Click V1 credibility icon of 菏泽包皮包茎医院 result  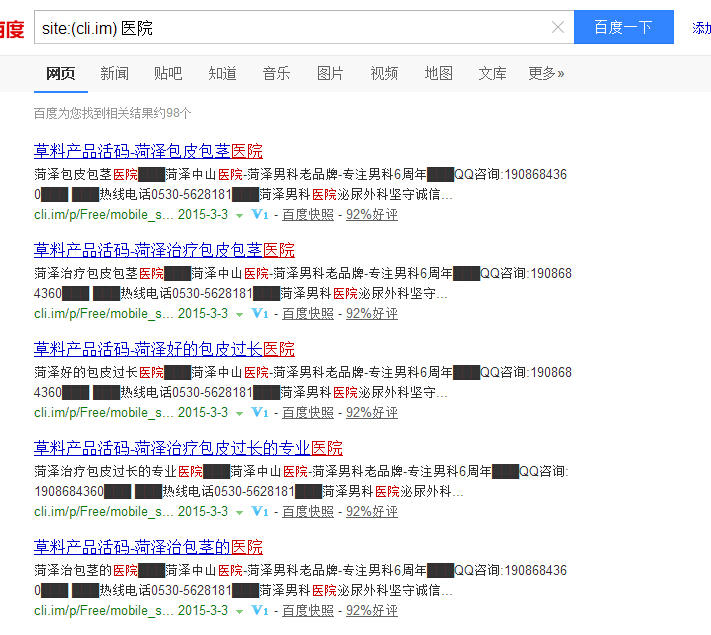pyautogui.click(x=260, y=214)
